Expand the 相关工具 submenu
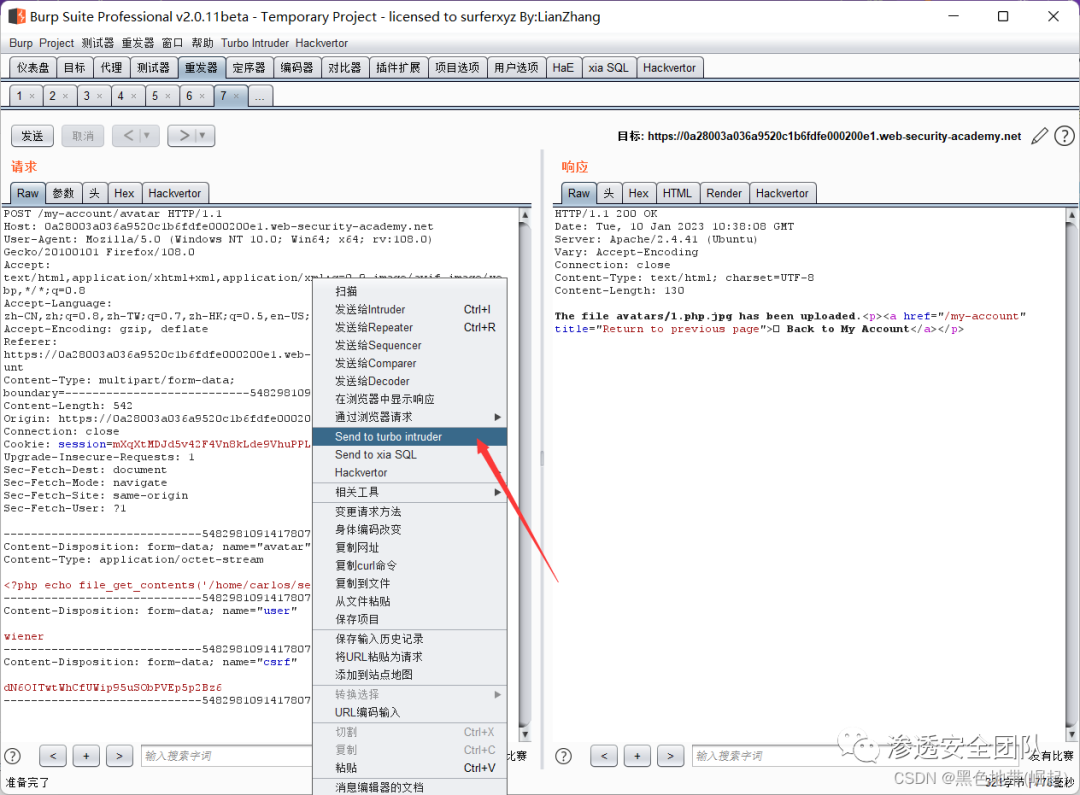1080x795 pixels. click(497, 492)
